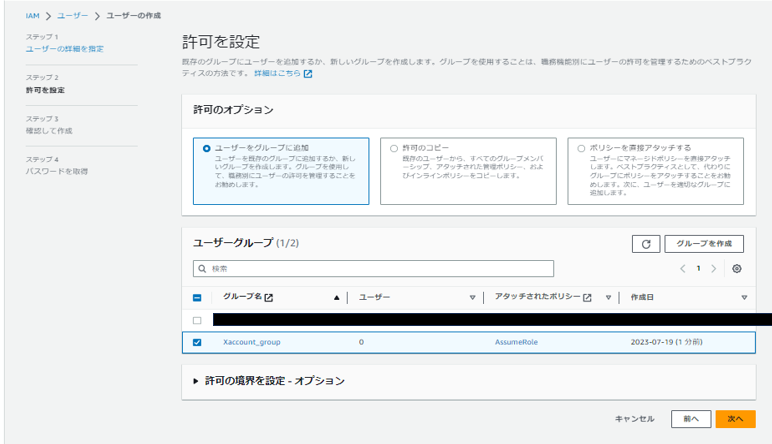Viewport: 772px width, 444px height.
Task: Click step 2 許可を設定 in sidebar
Action: 45,90
